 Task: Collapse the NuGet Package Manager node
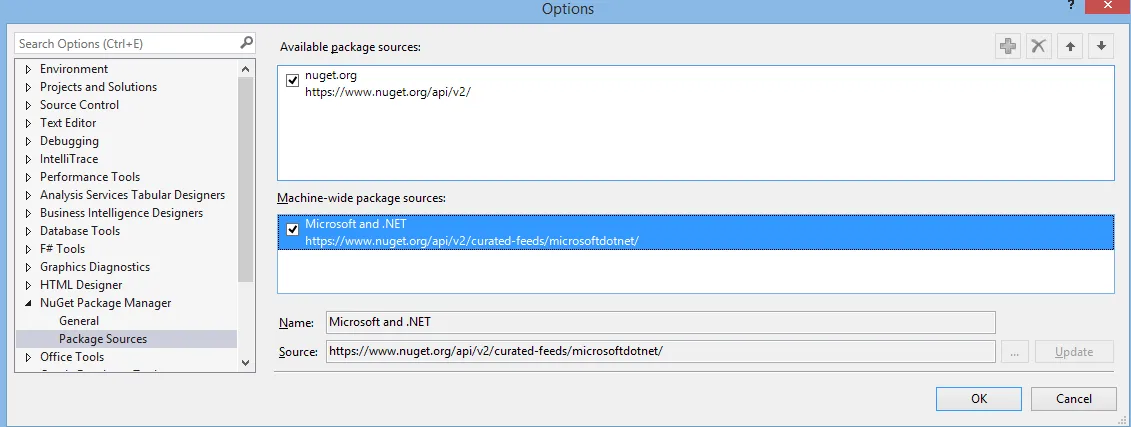(x=28, y=303)
